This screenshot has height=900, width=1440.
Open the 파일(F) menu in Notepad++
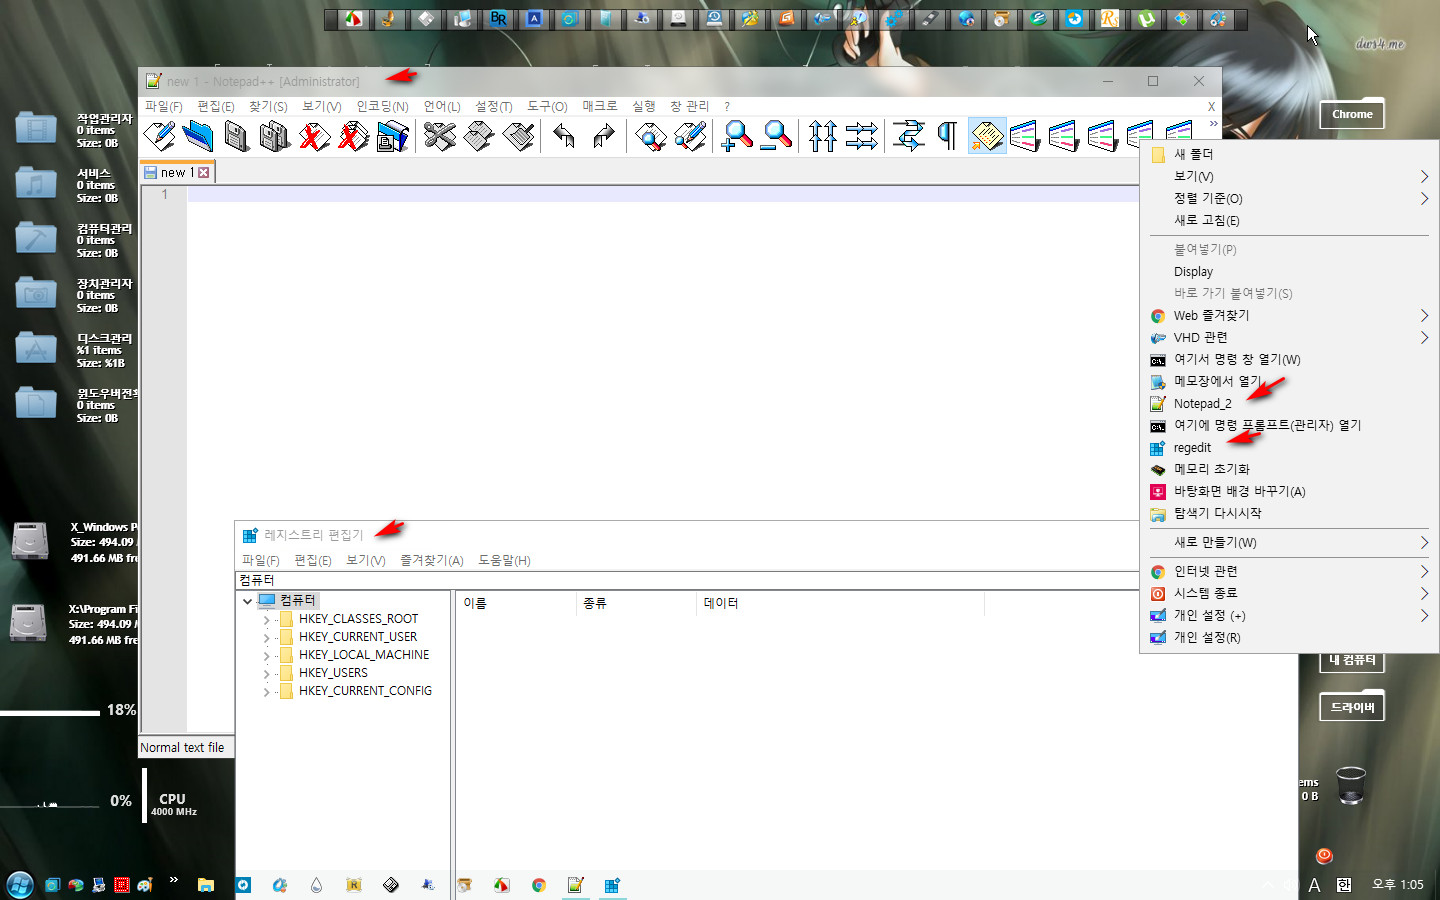click(x=164, y=106)
